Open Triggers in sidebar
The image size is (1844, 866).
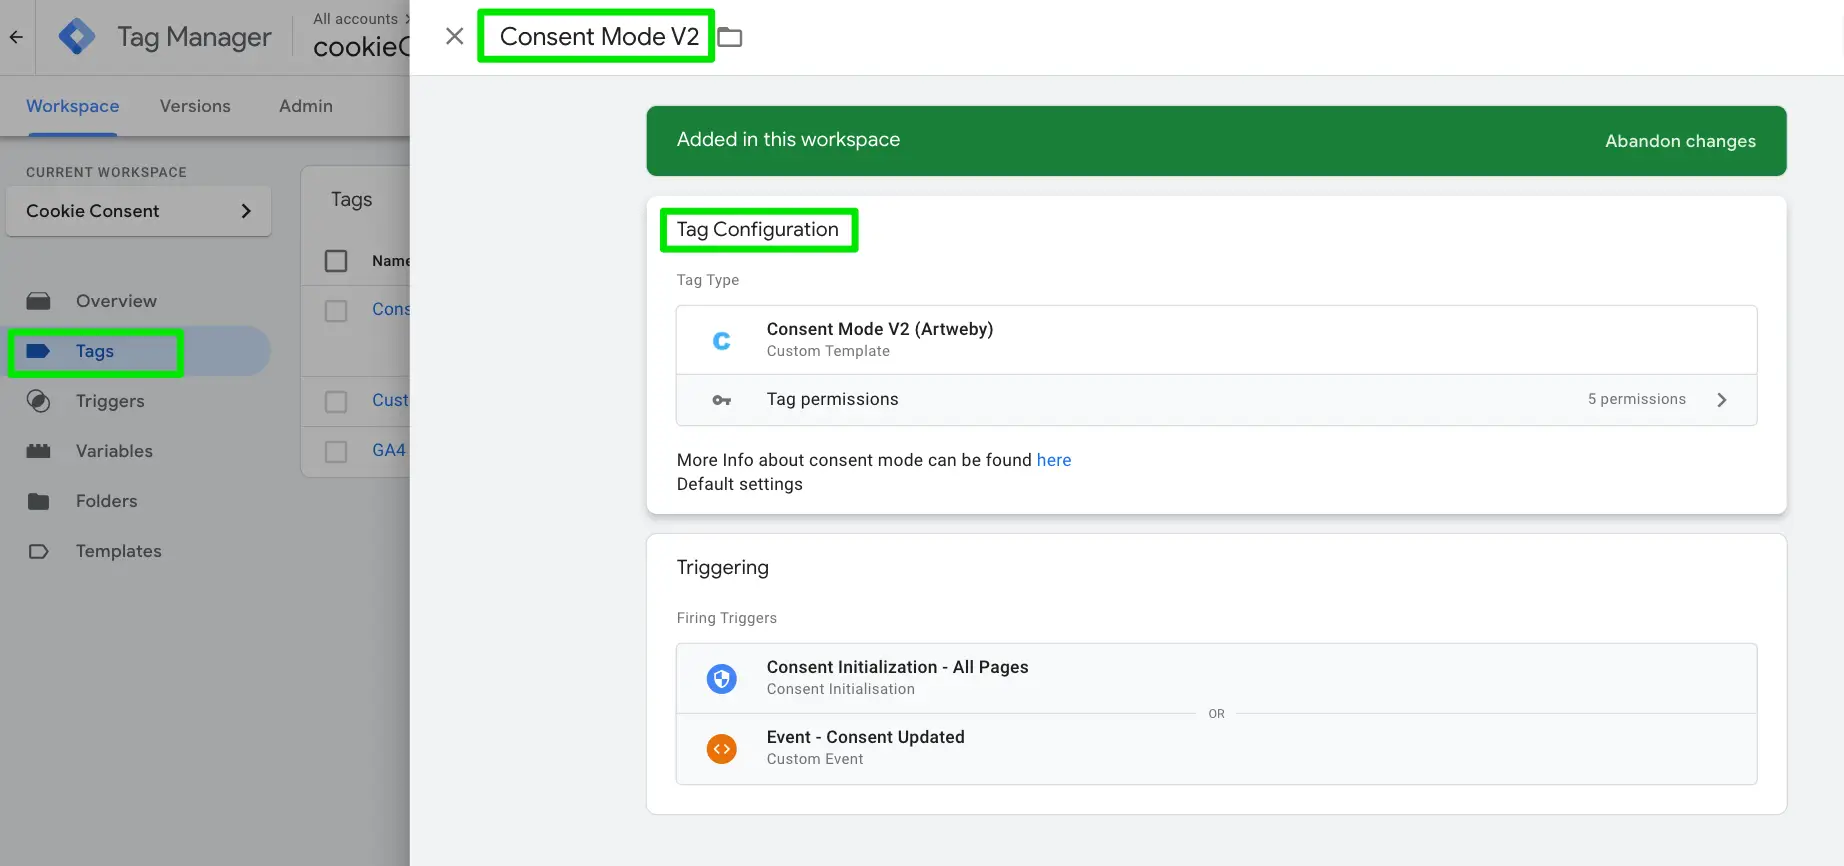110,401
